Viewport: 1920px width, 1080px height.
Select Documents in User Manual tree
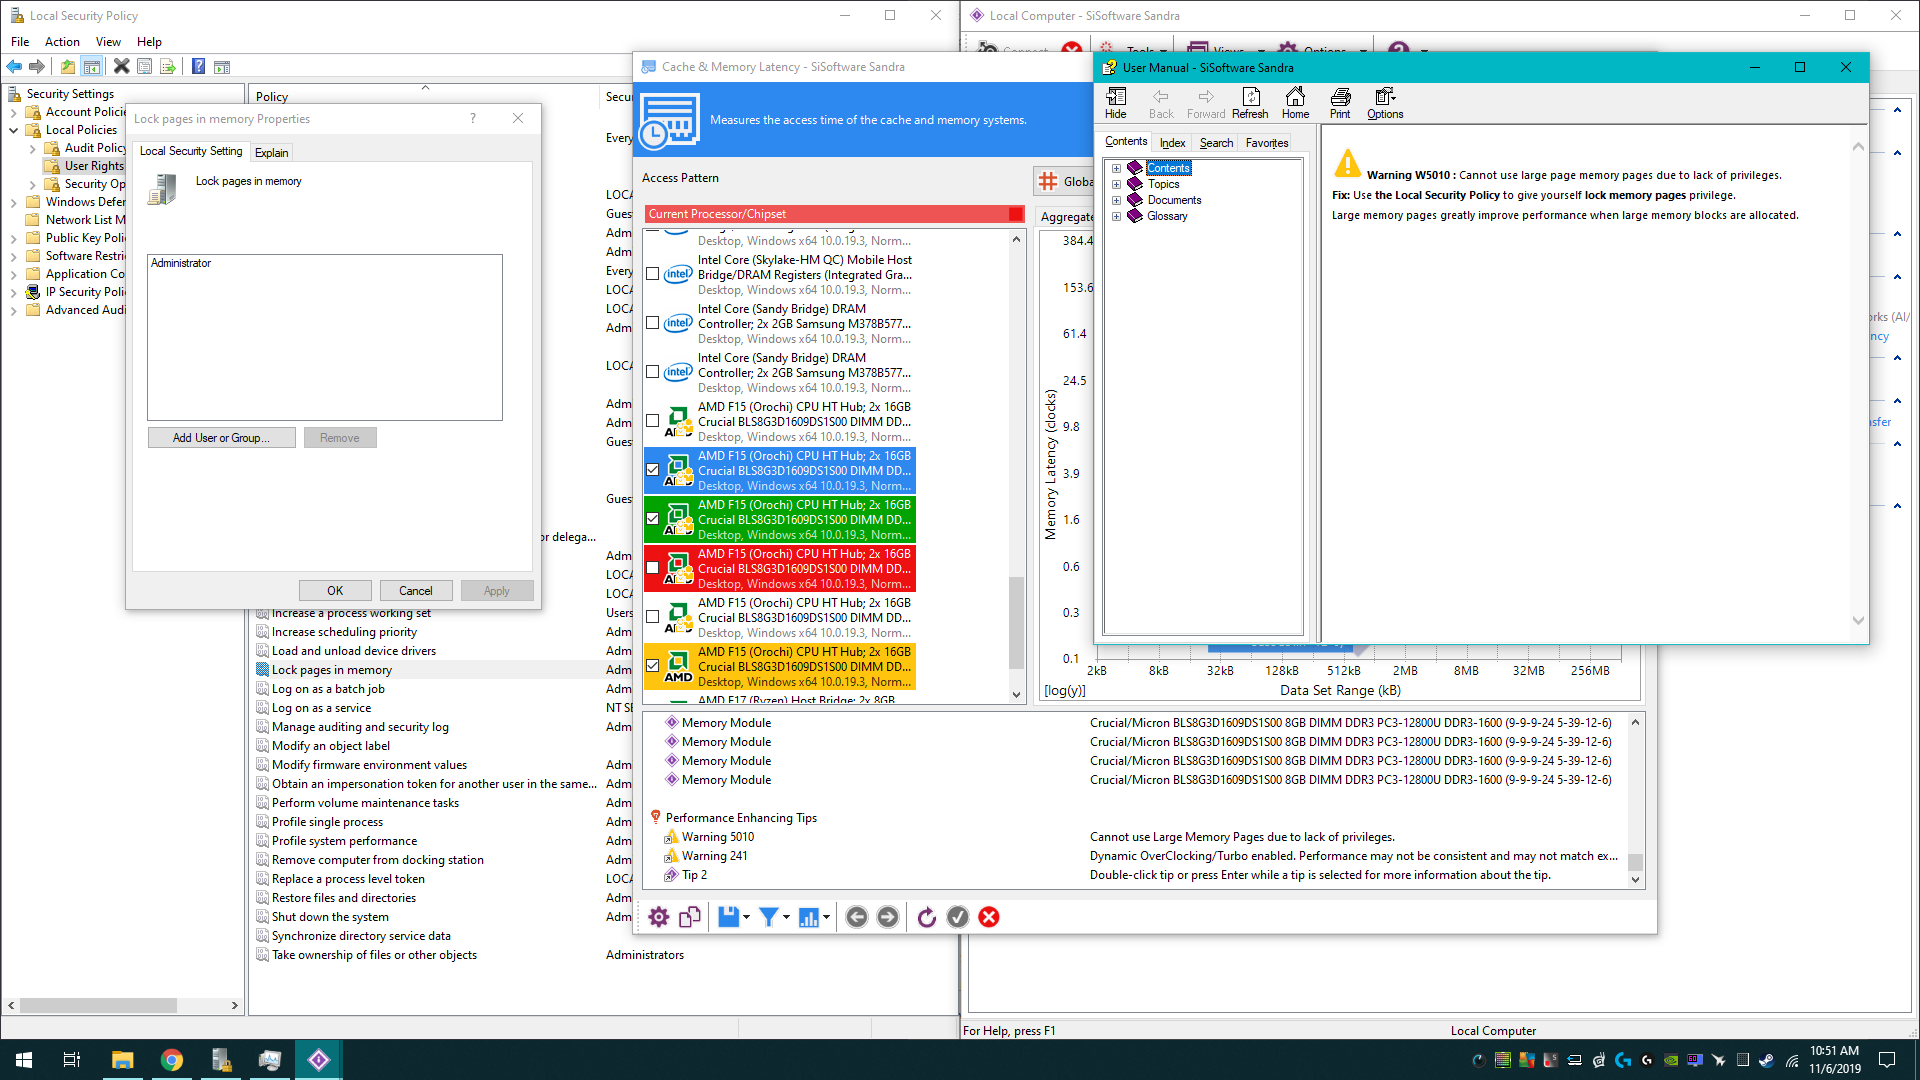point(1174,200)
